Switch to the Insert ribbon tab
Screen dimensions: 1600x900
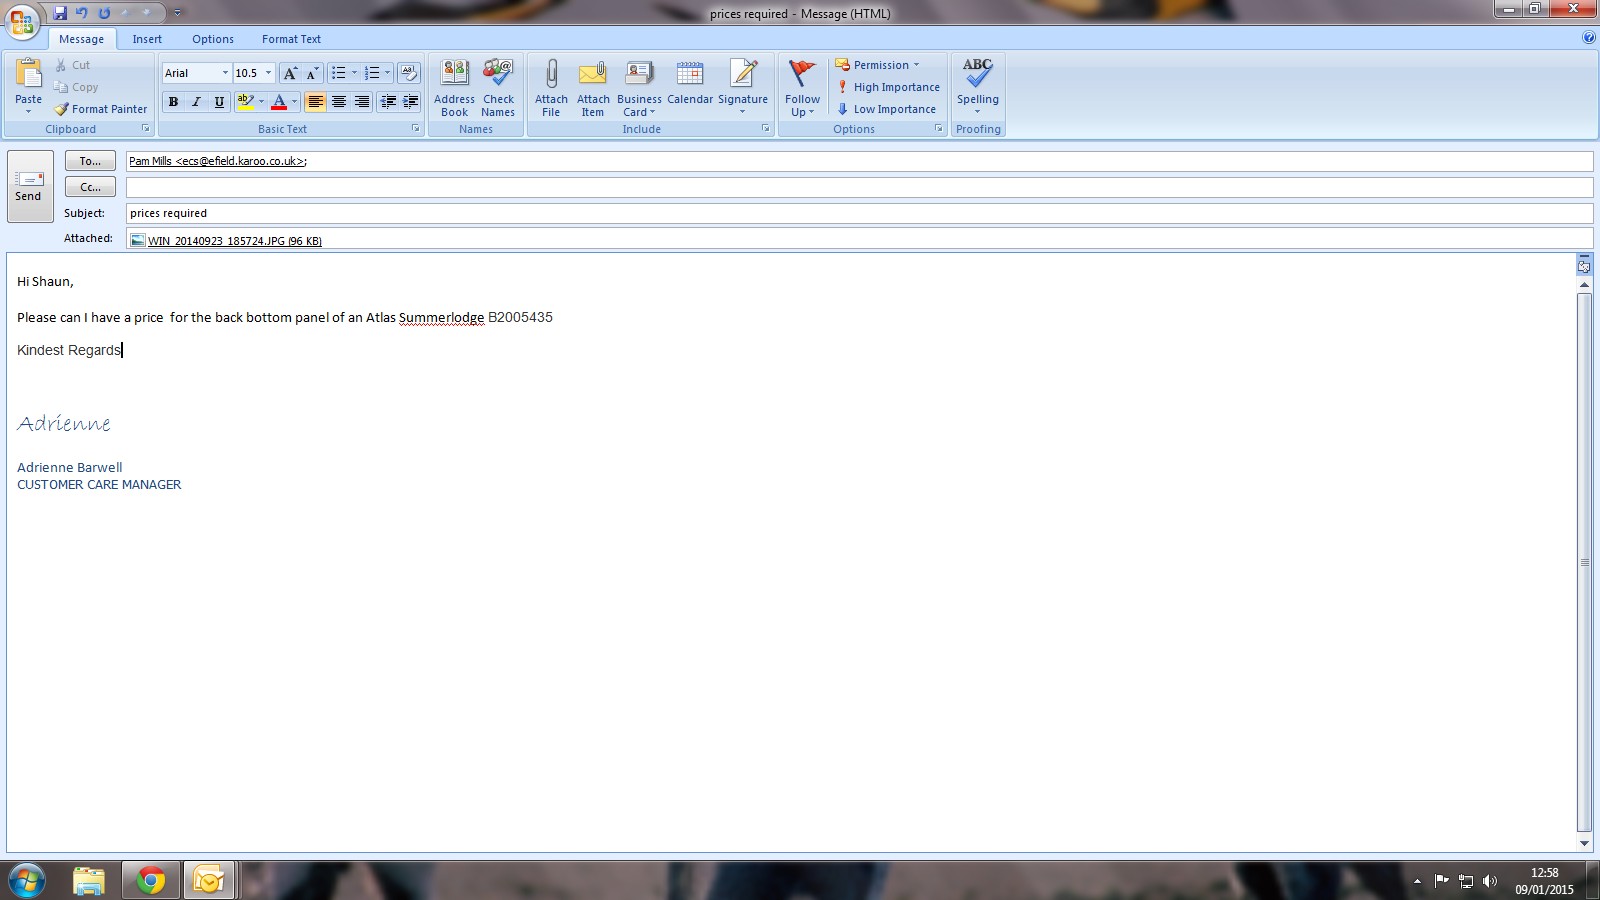pos(147,39)
